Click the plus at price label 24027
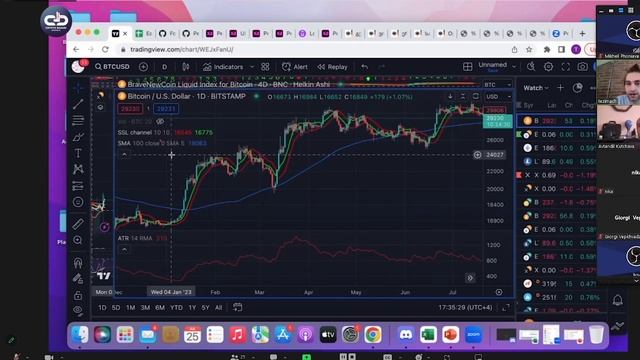640x360 pixels. pos(478,155)
